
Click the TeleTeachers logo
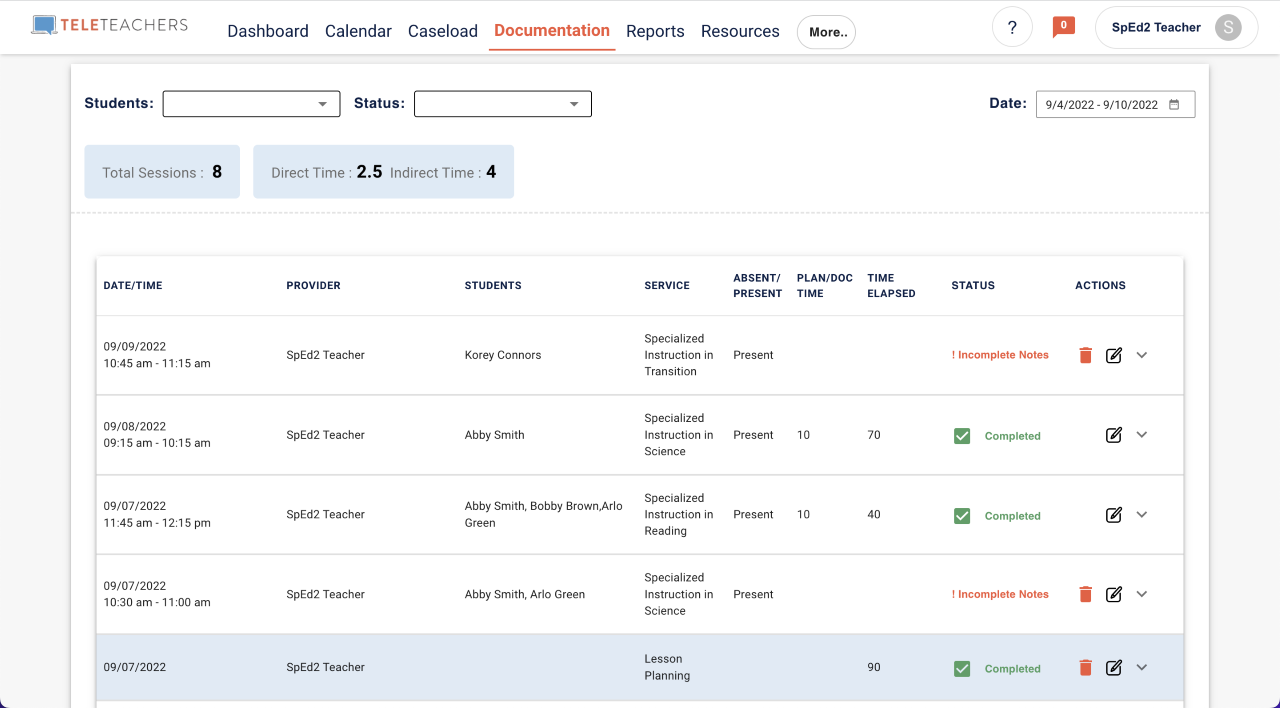[110, 25]
